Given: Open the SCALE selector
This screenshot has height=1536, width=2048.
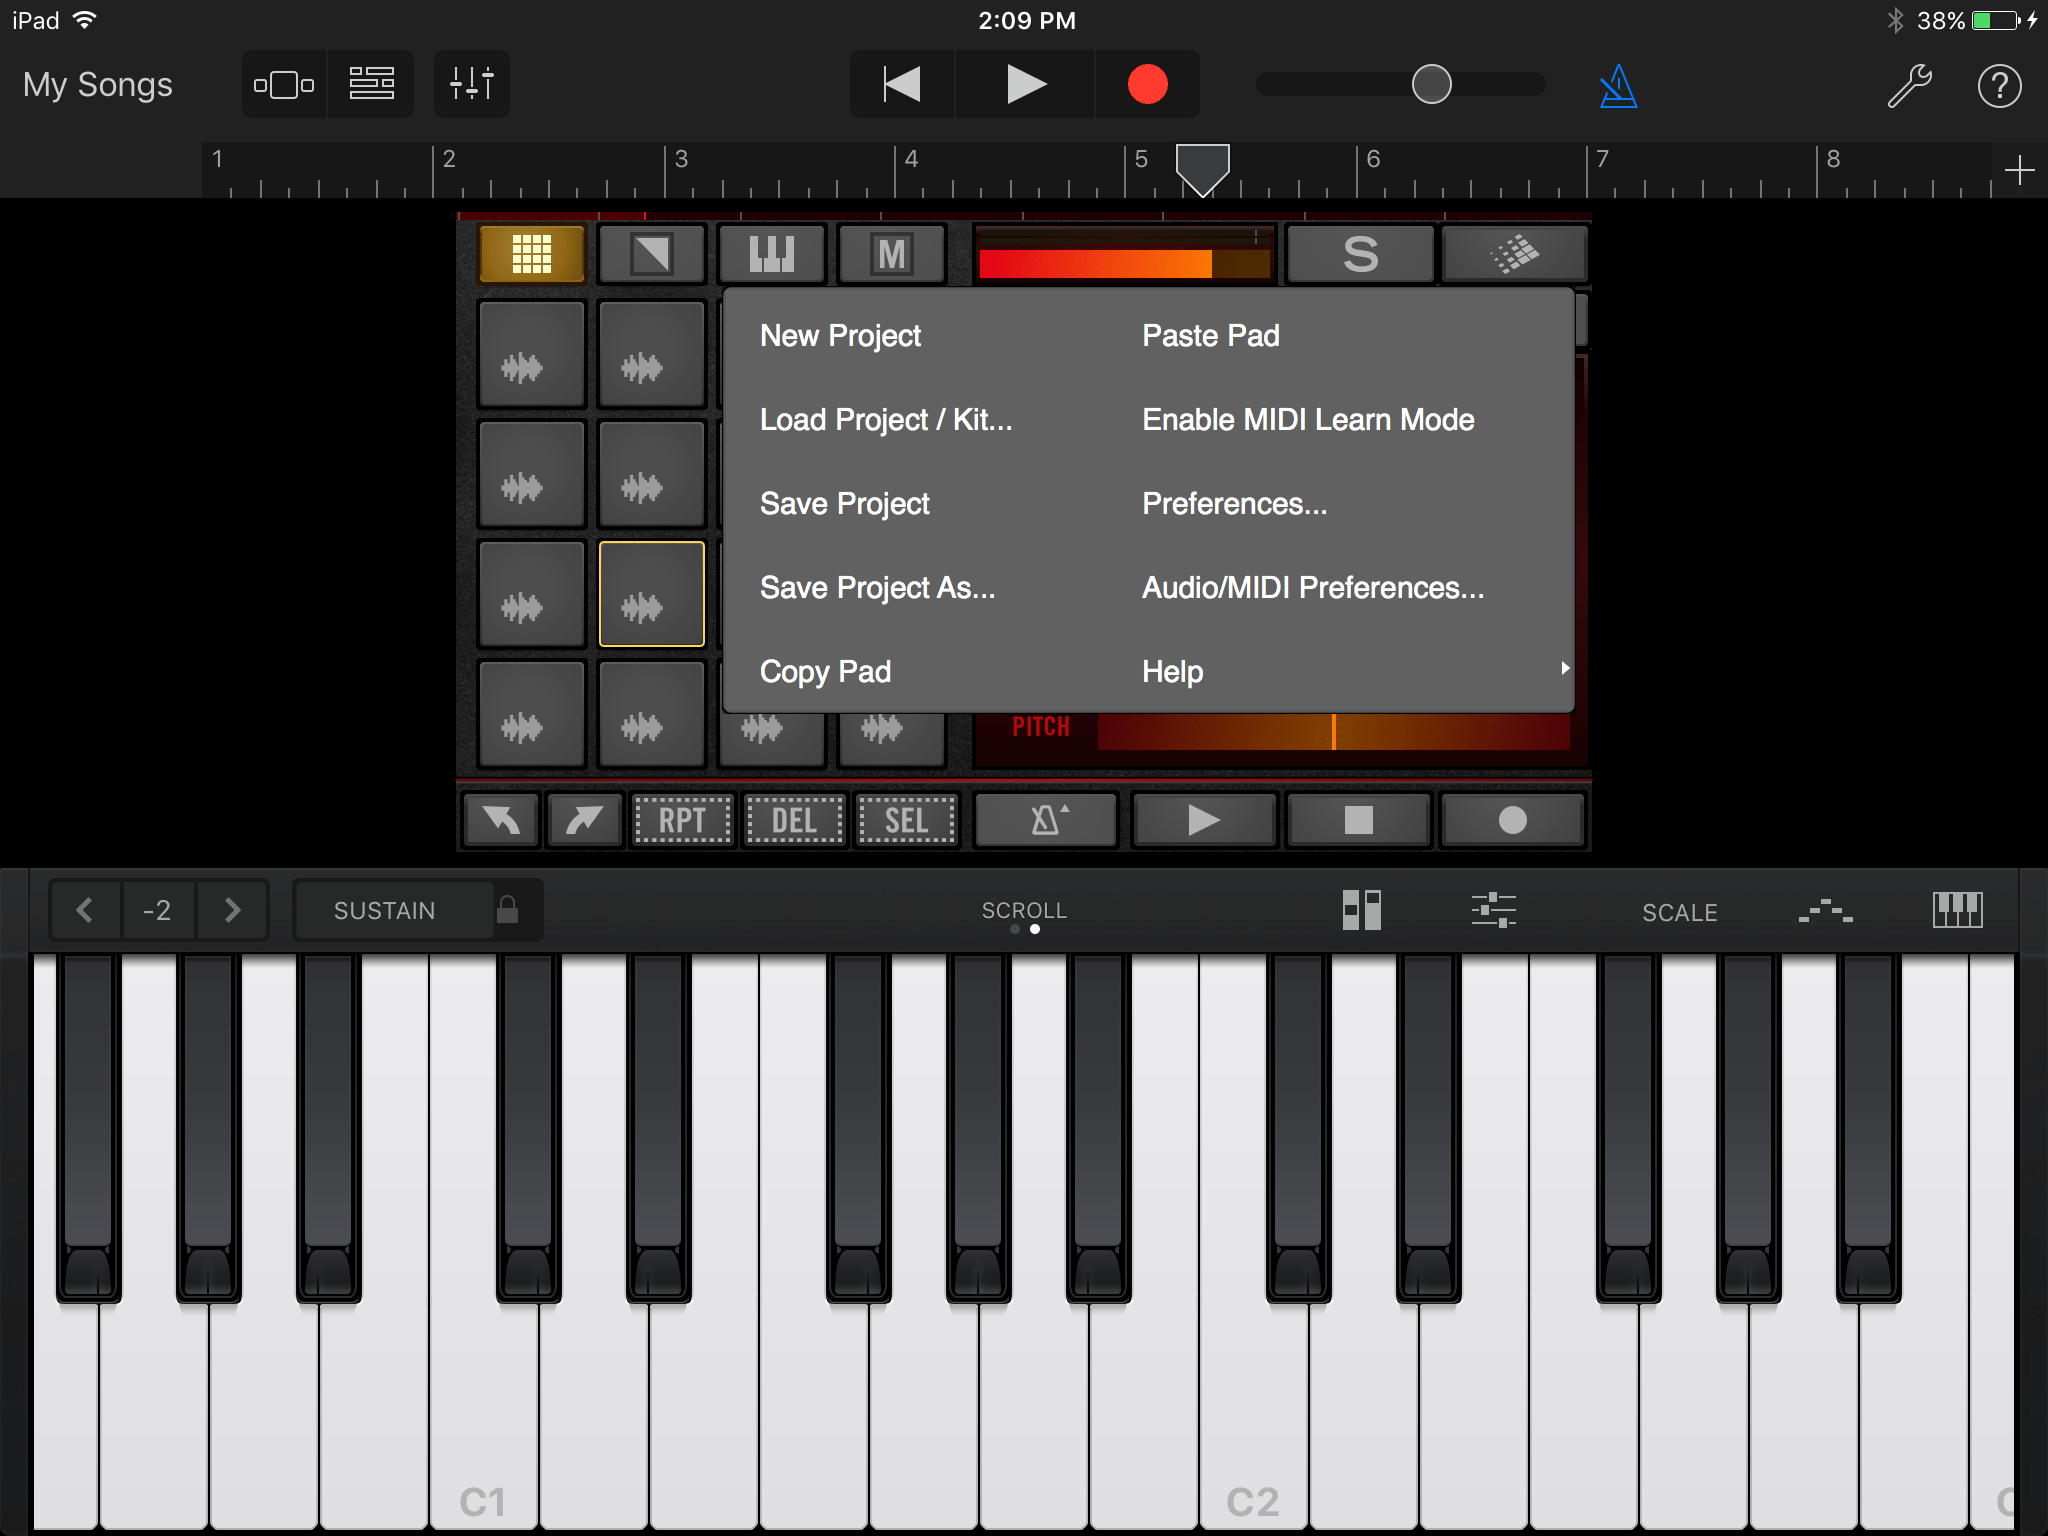Looking at the screenshot, I should tap(1678, 911).
